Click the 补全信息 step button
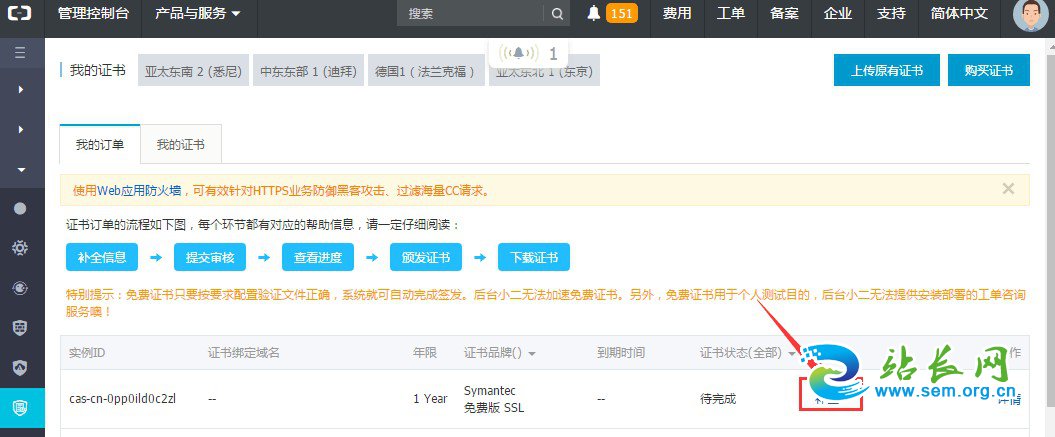The image size is (1055, 437). point(102,257)
